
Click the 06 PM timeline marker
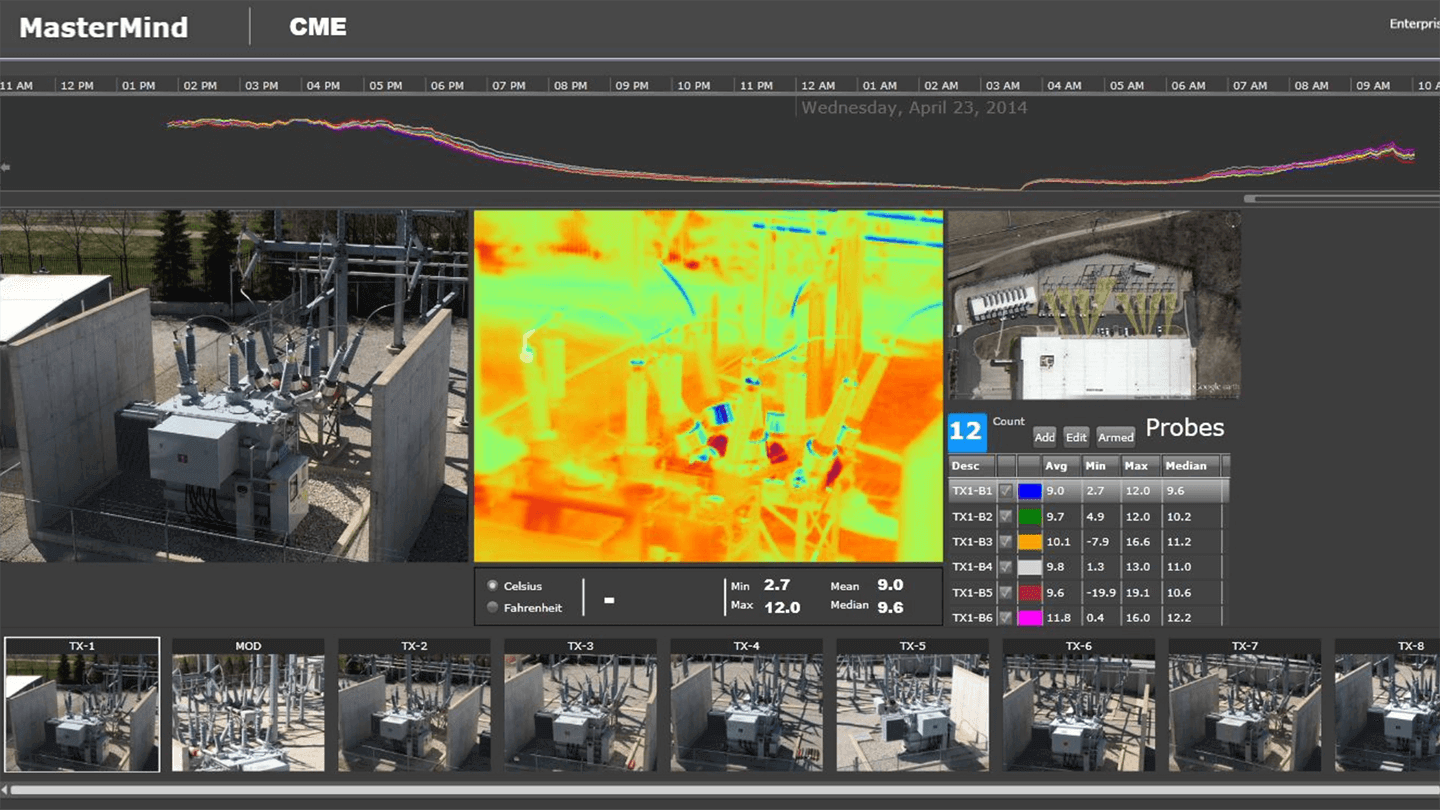tap(447, 86)
